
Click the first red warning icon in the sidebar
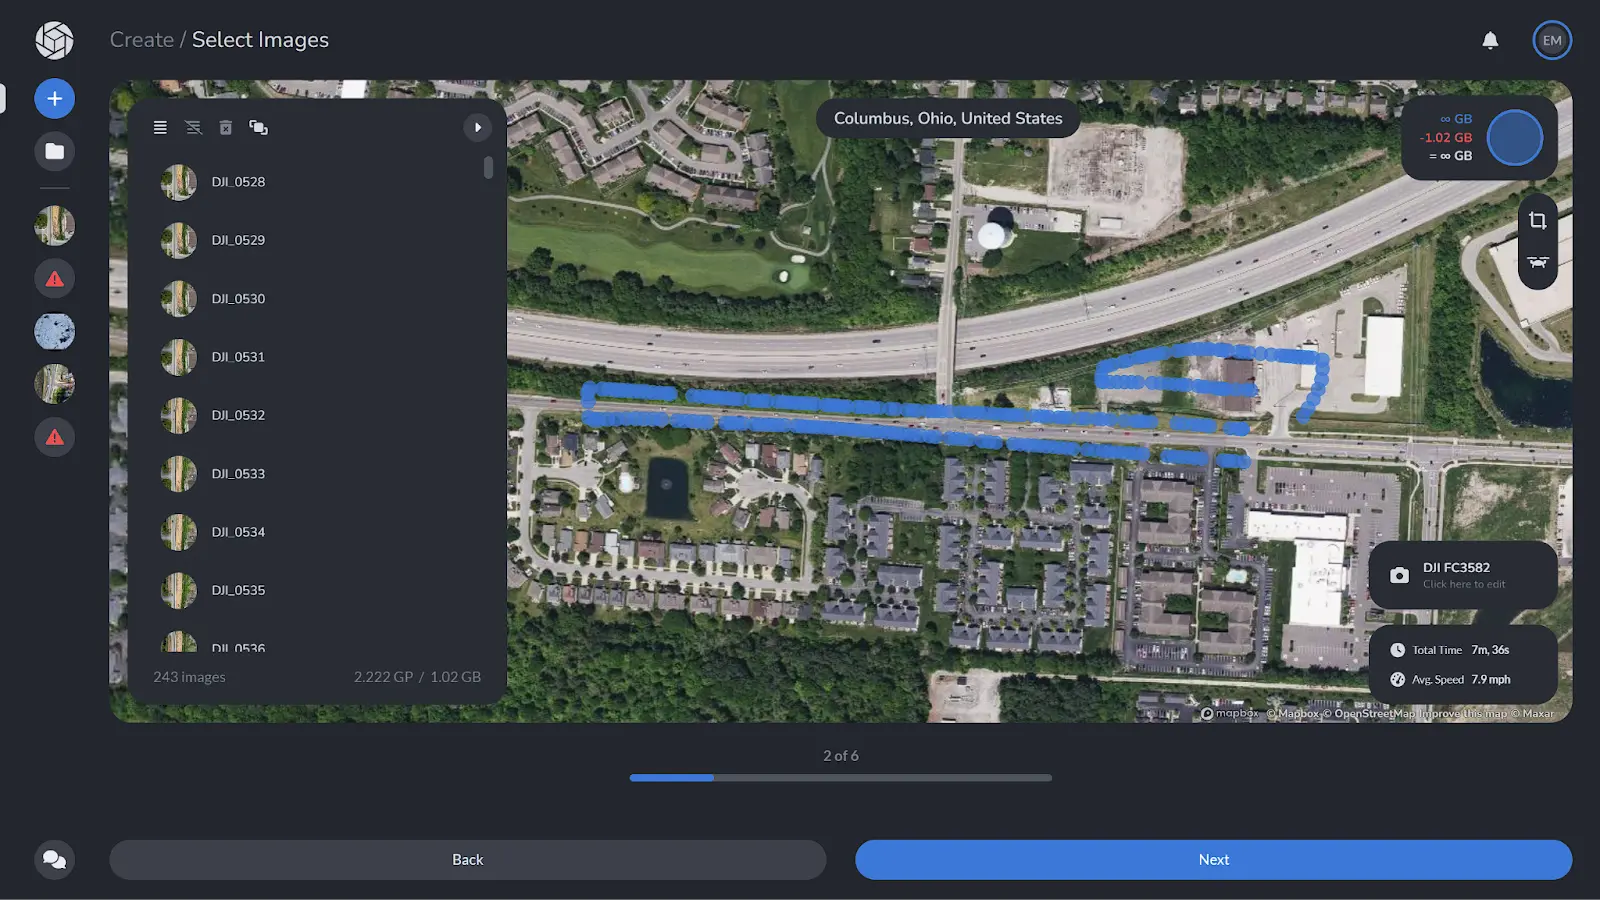click(x=54, y=278)
